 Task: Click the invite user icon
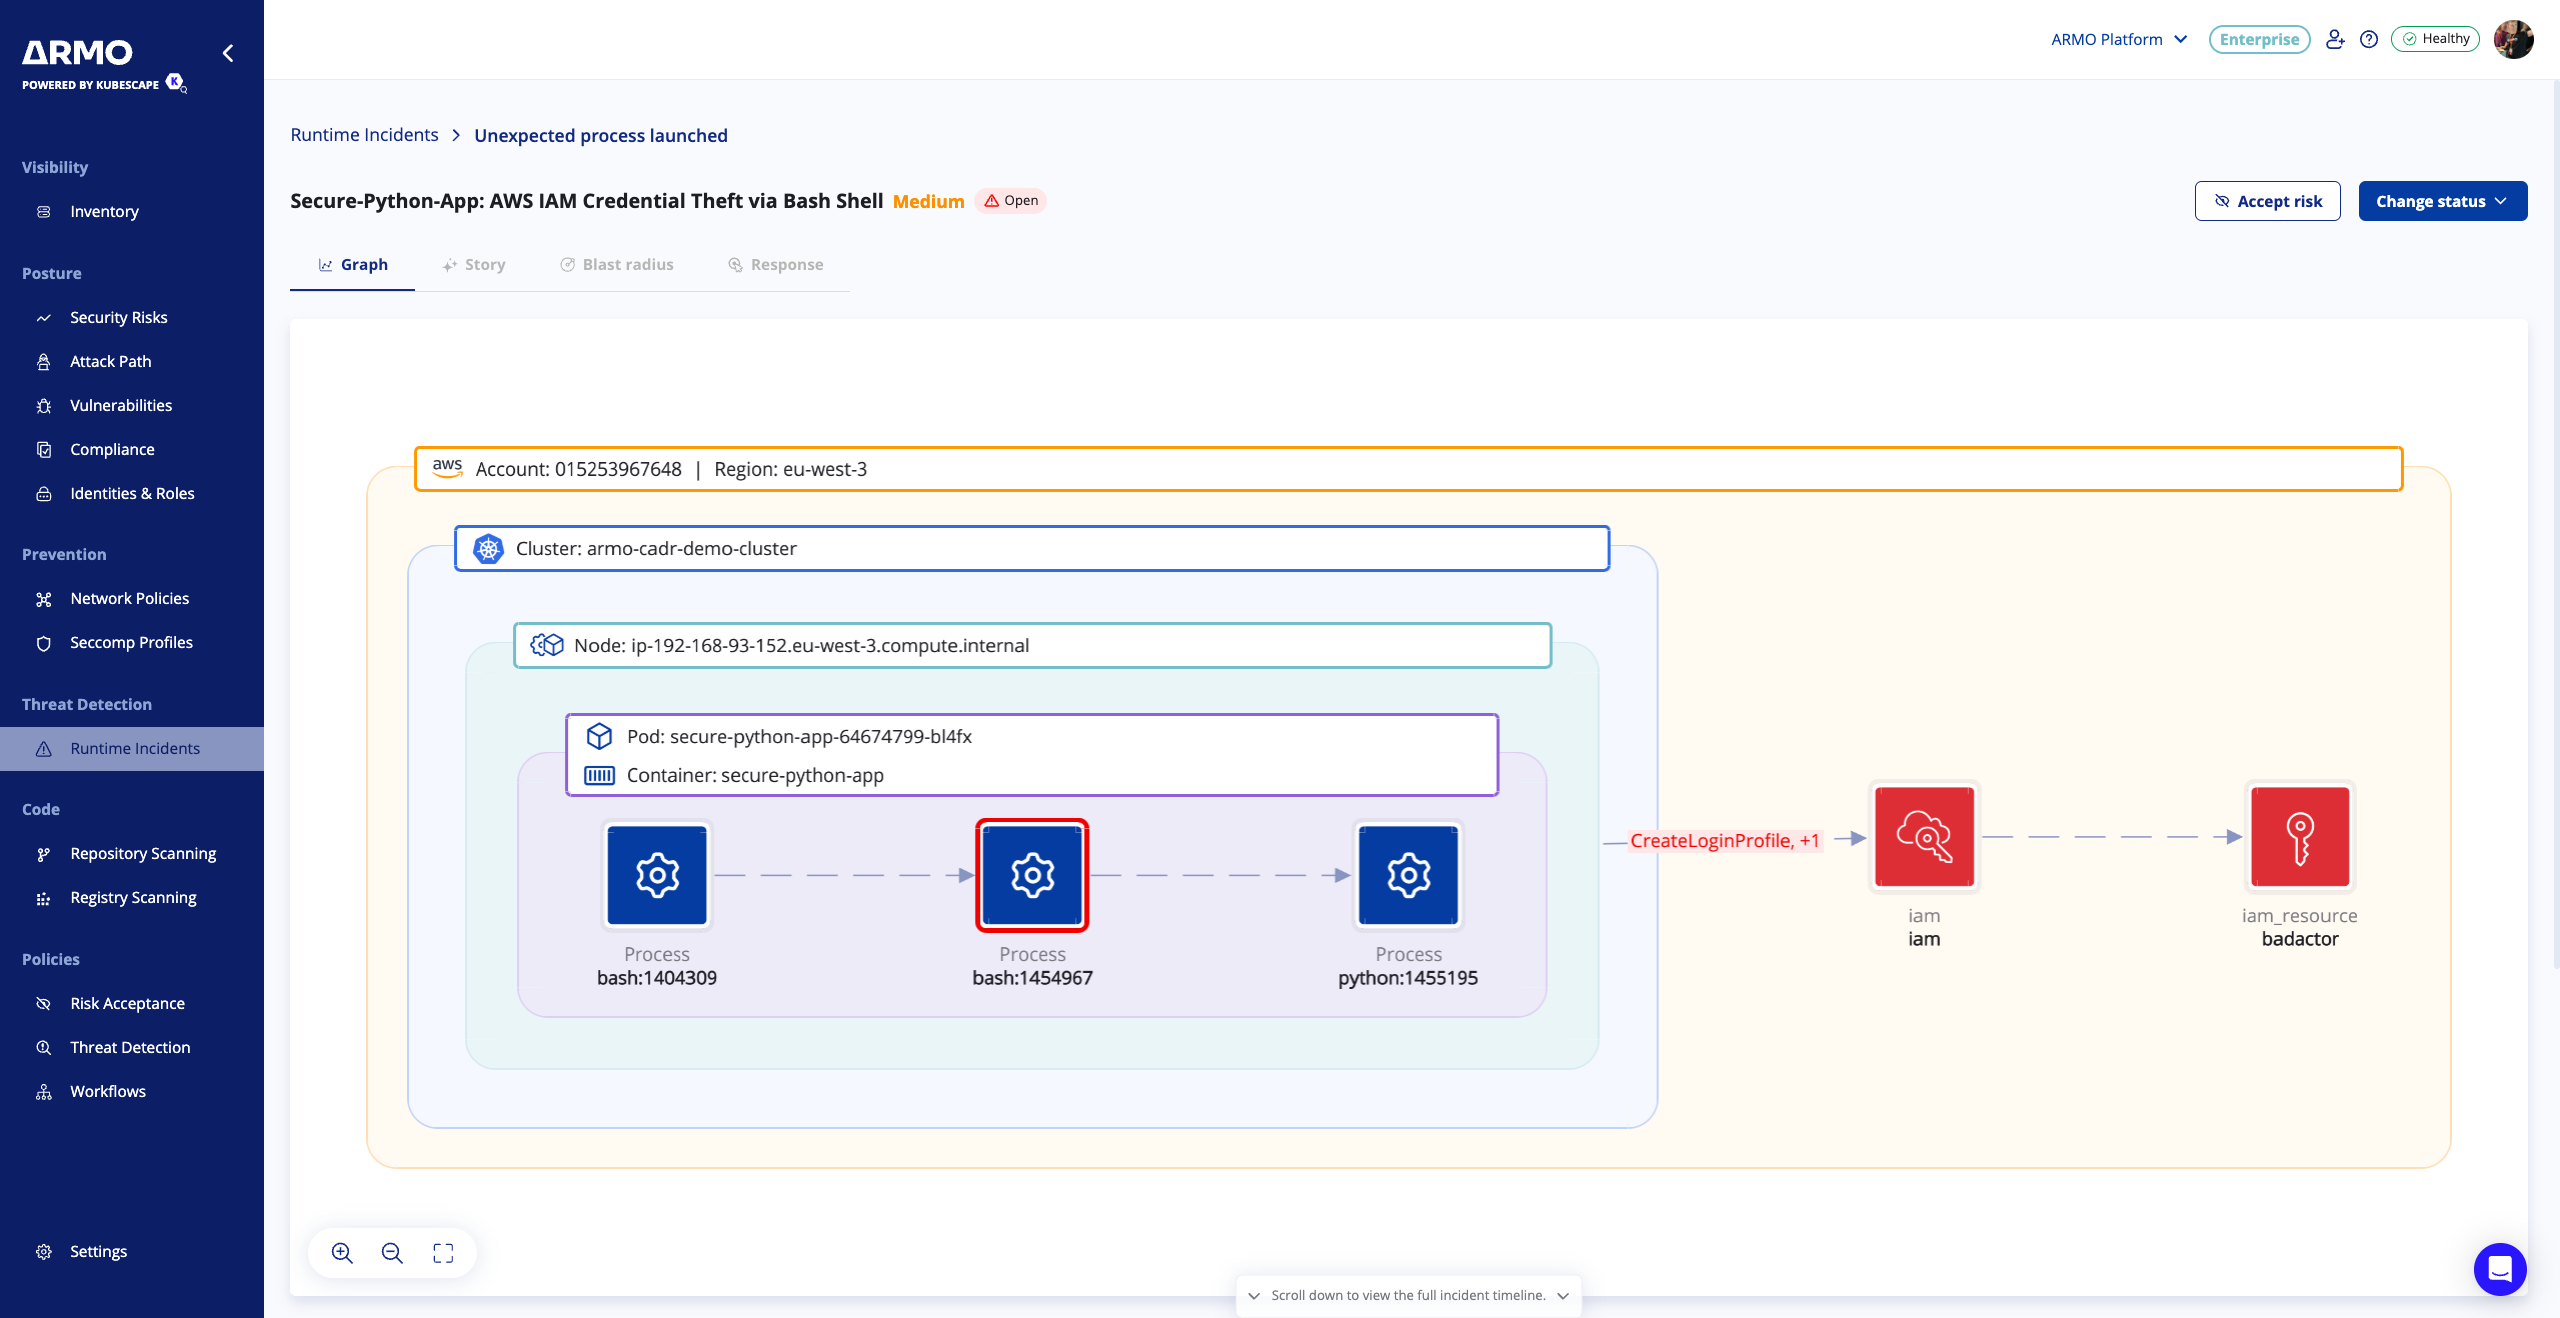(2334, 39)
